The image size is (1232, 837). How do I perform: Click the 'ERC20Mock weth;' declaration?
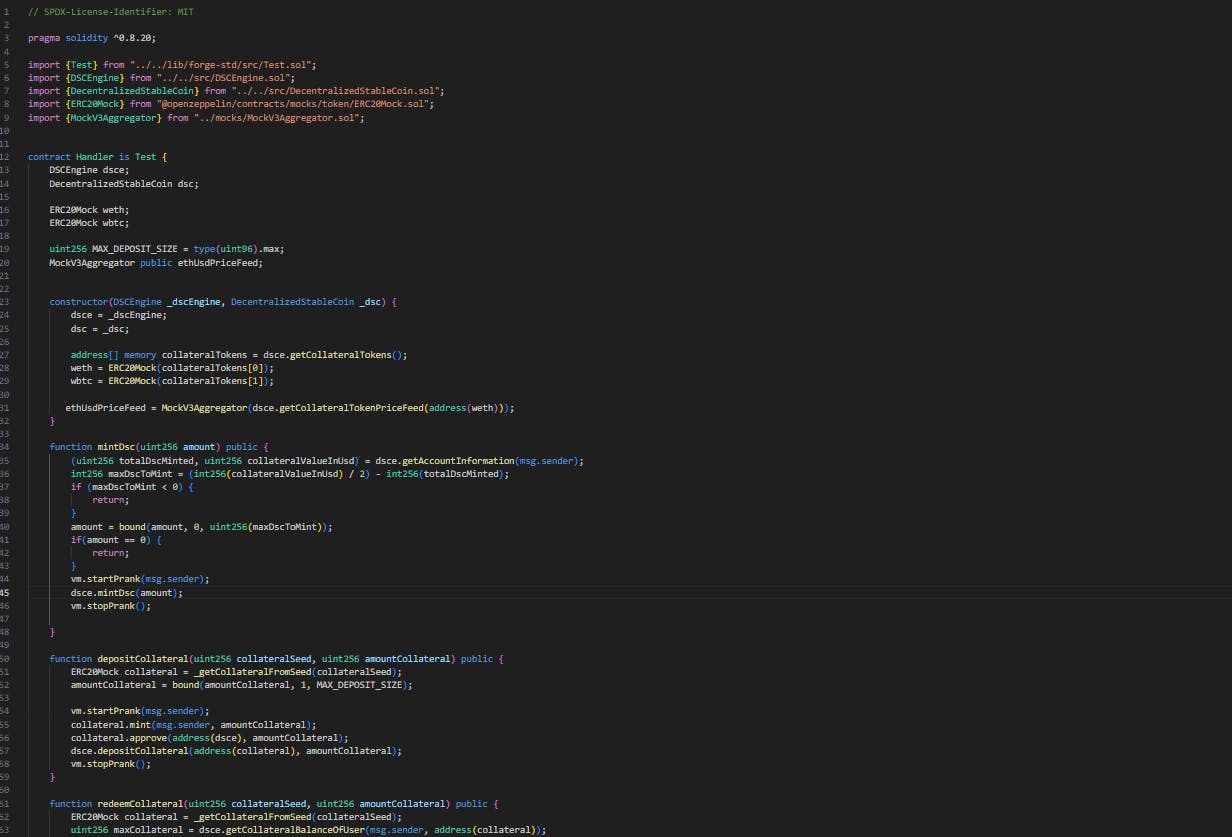point(89,210)
